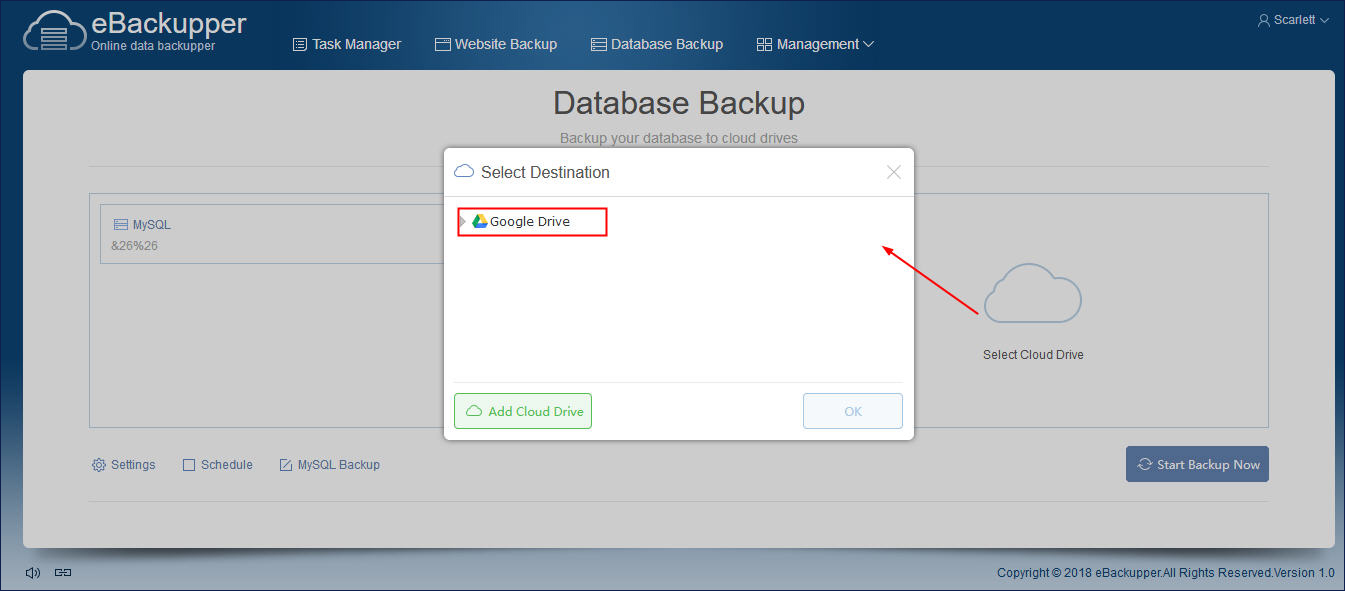
Task: Select the Database Backup menu item
Action: pos(657,44)
